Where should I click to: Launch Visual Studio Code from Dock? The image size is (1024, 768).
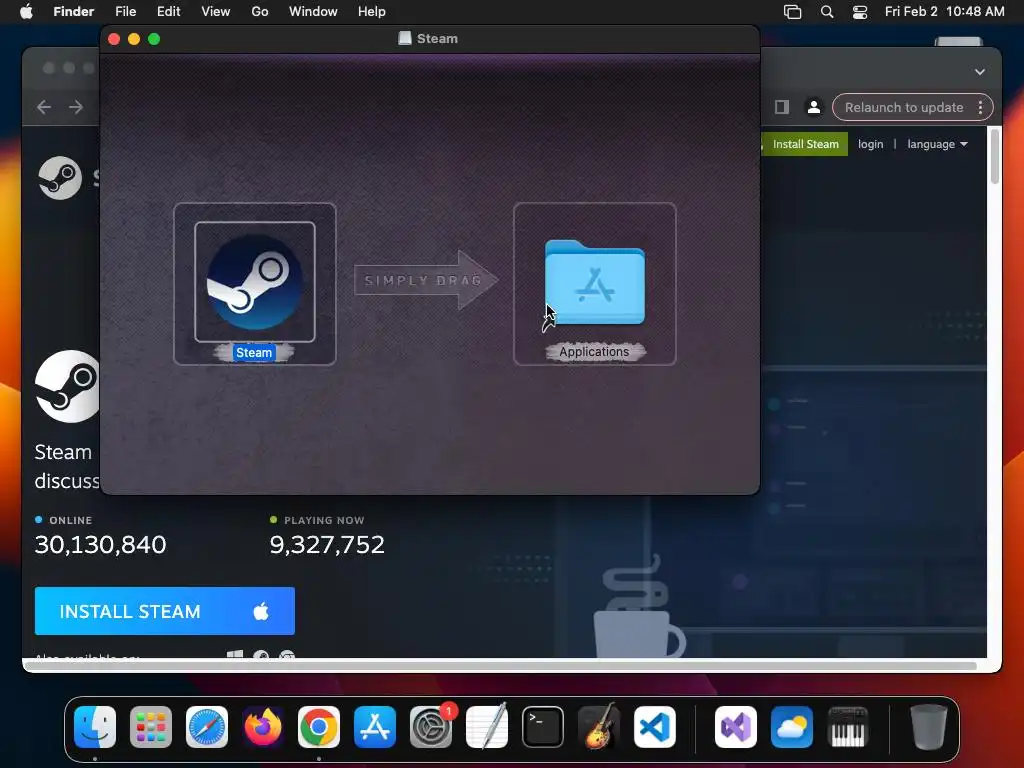654,727
